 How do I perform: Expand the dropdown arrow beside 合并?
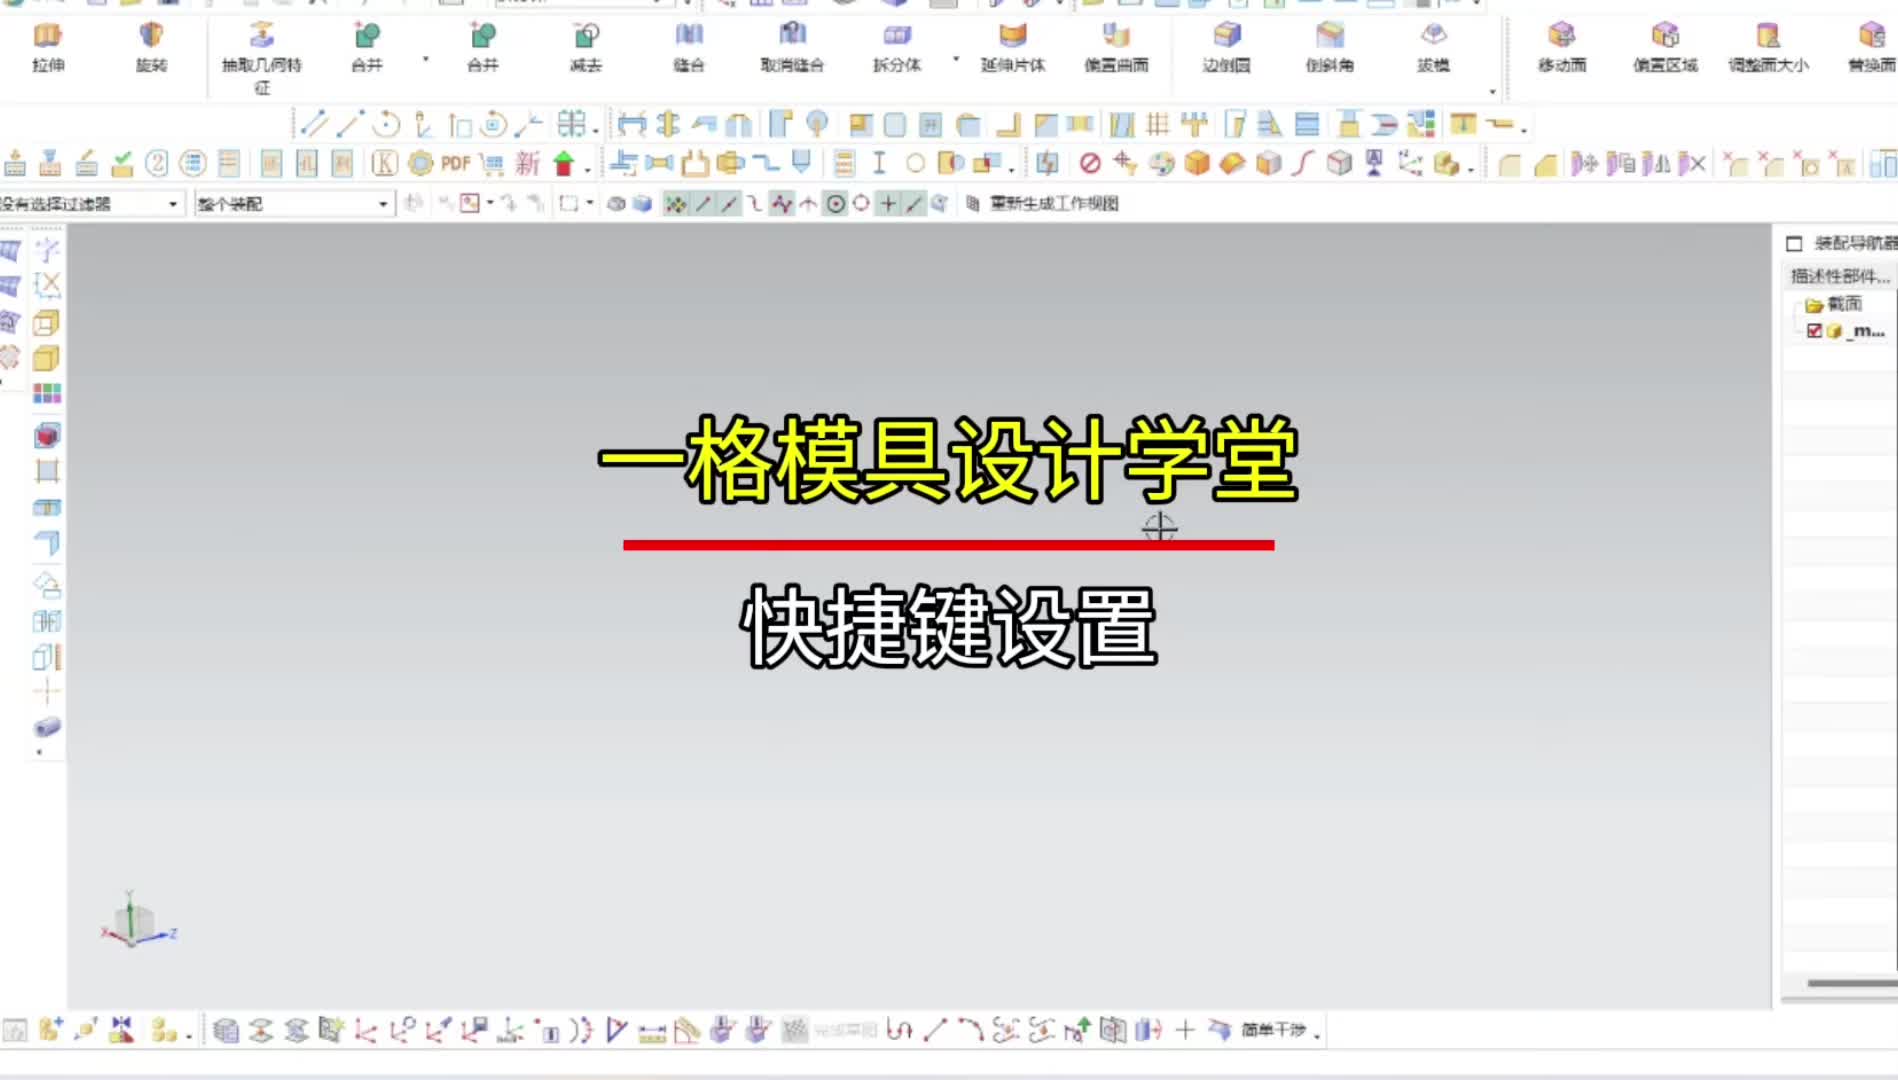[426, 57]
